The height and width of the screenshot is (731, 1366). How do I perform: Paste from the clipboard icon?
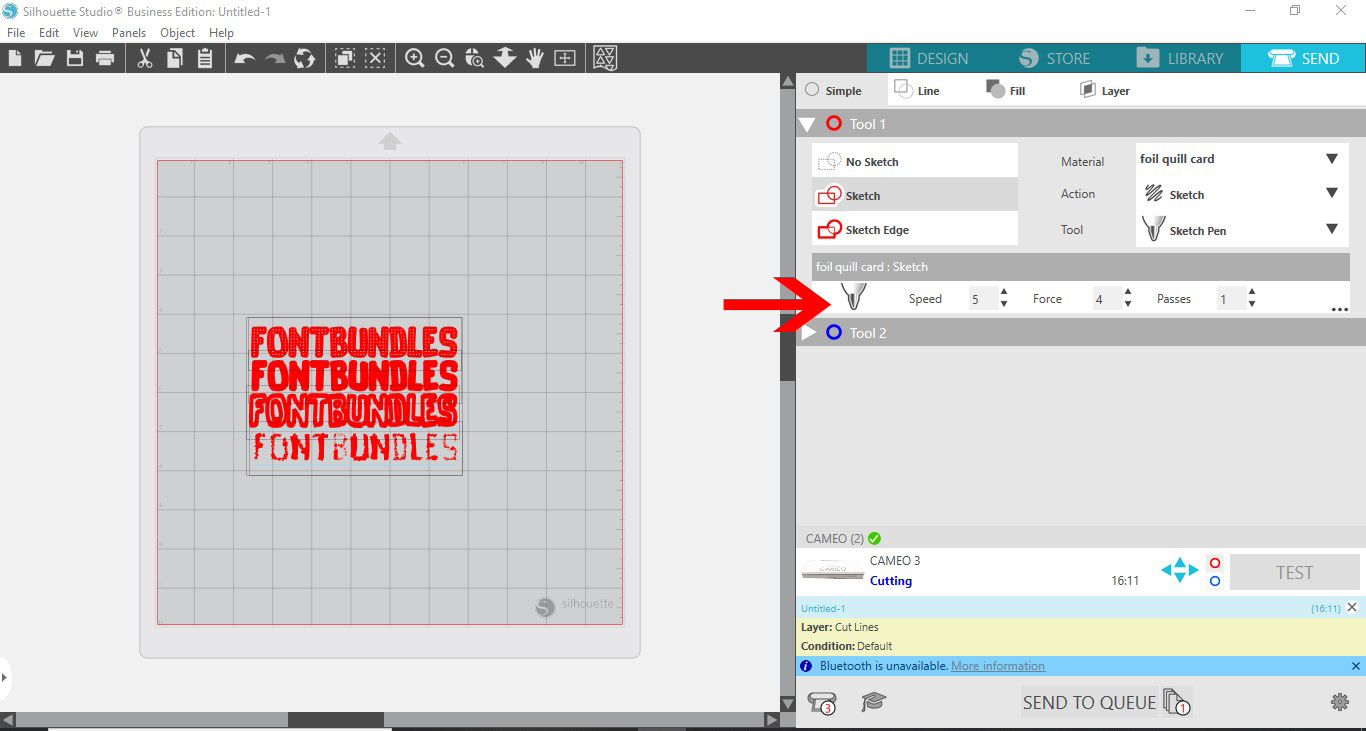coord(205,58)
